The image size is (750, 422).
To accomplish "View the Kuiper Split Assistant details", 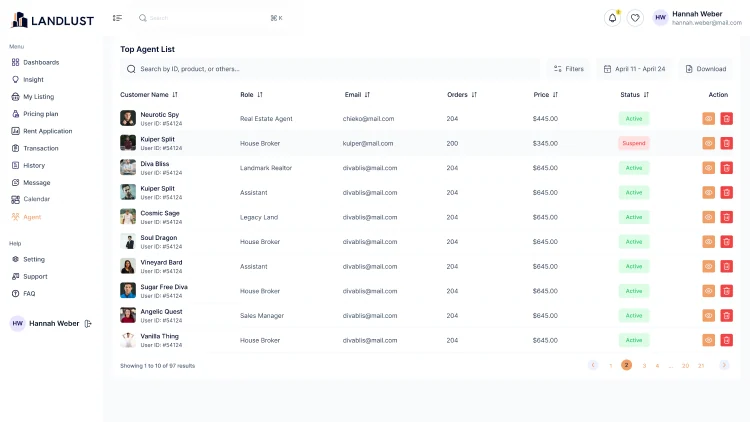I will [x=708, y=192].
